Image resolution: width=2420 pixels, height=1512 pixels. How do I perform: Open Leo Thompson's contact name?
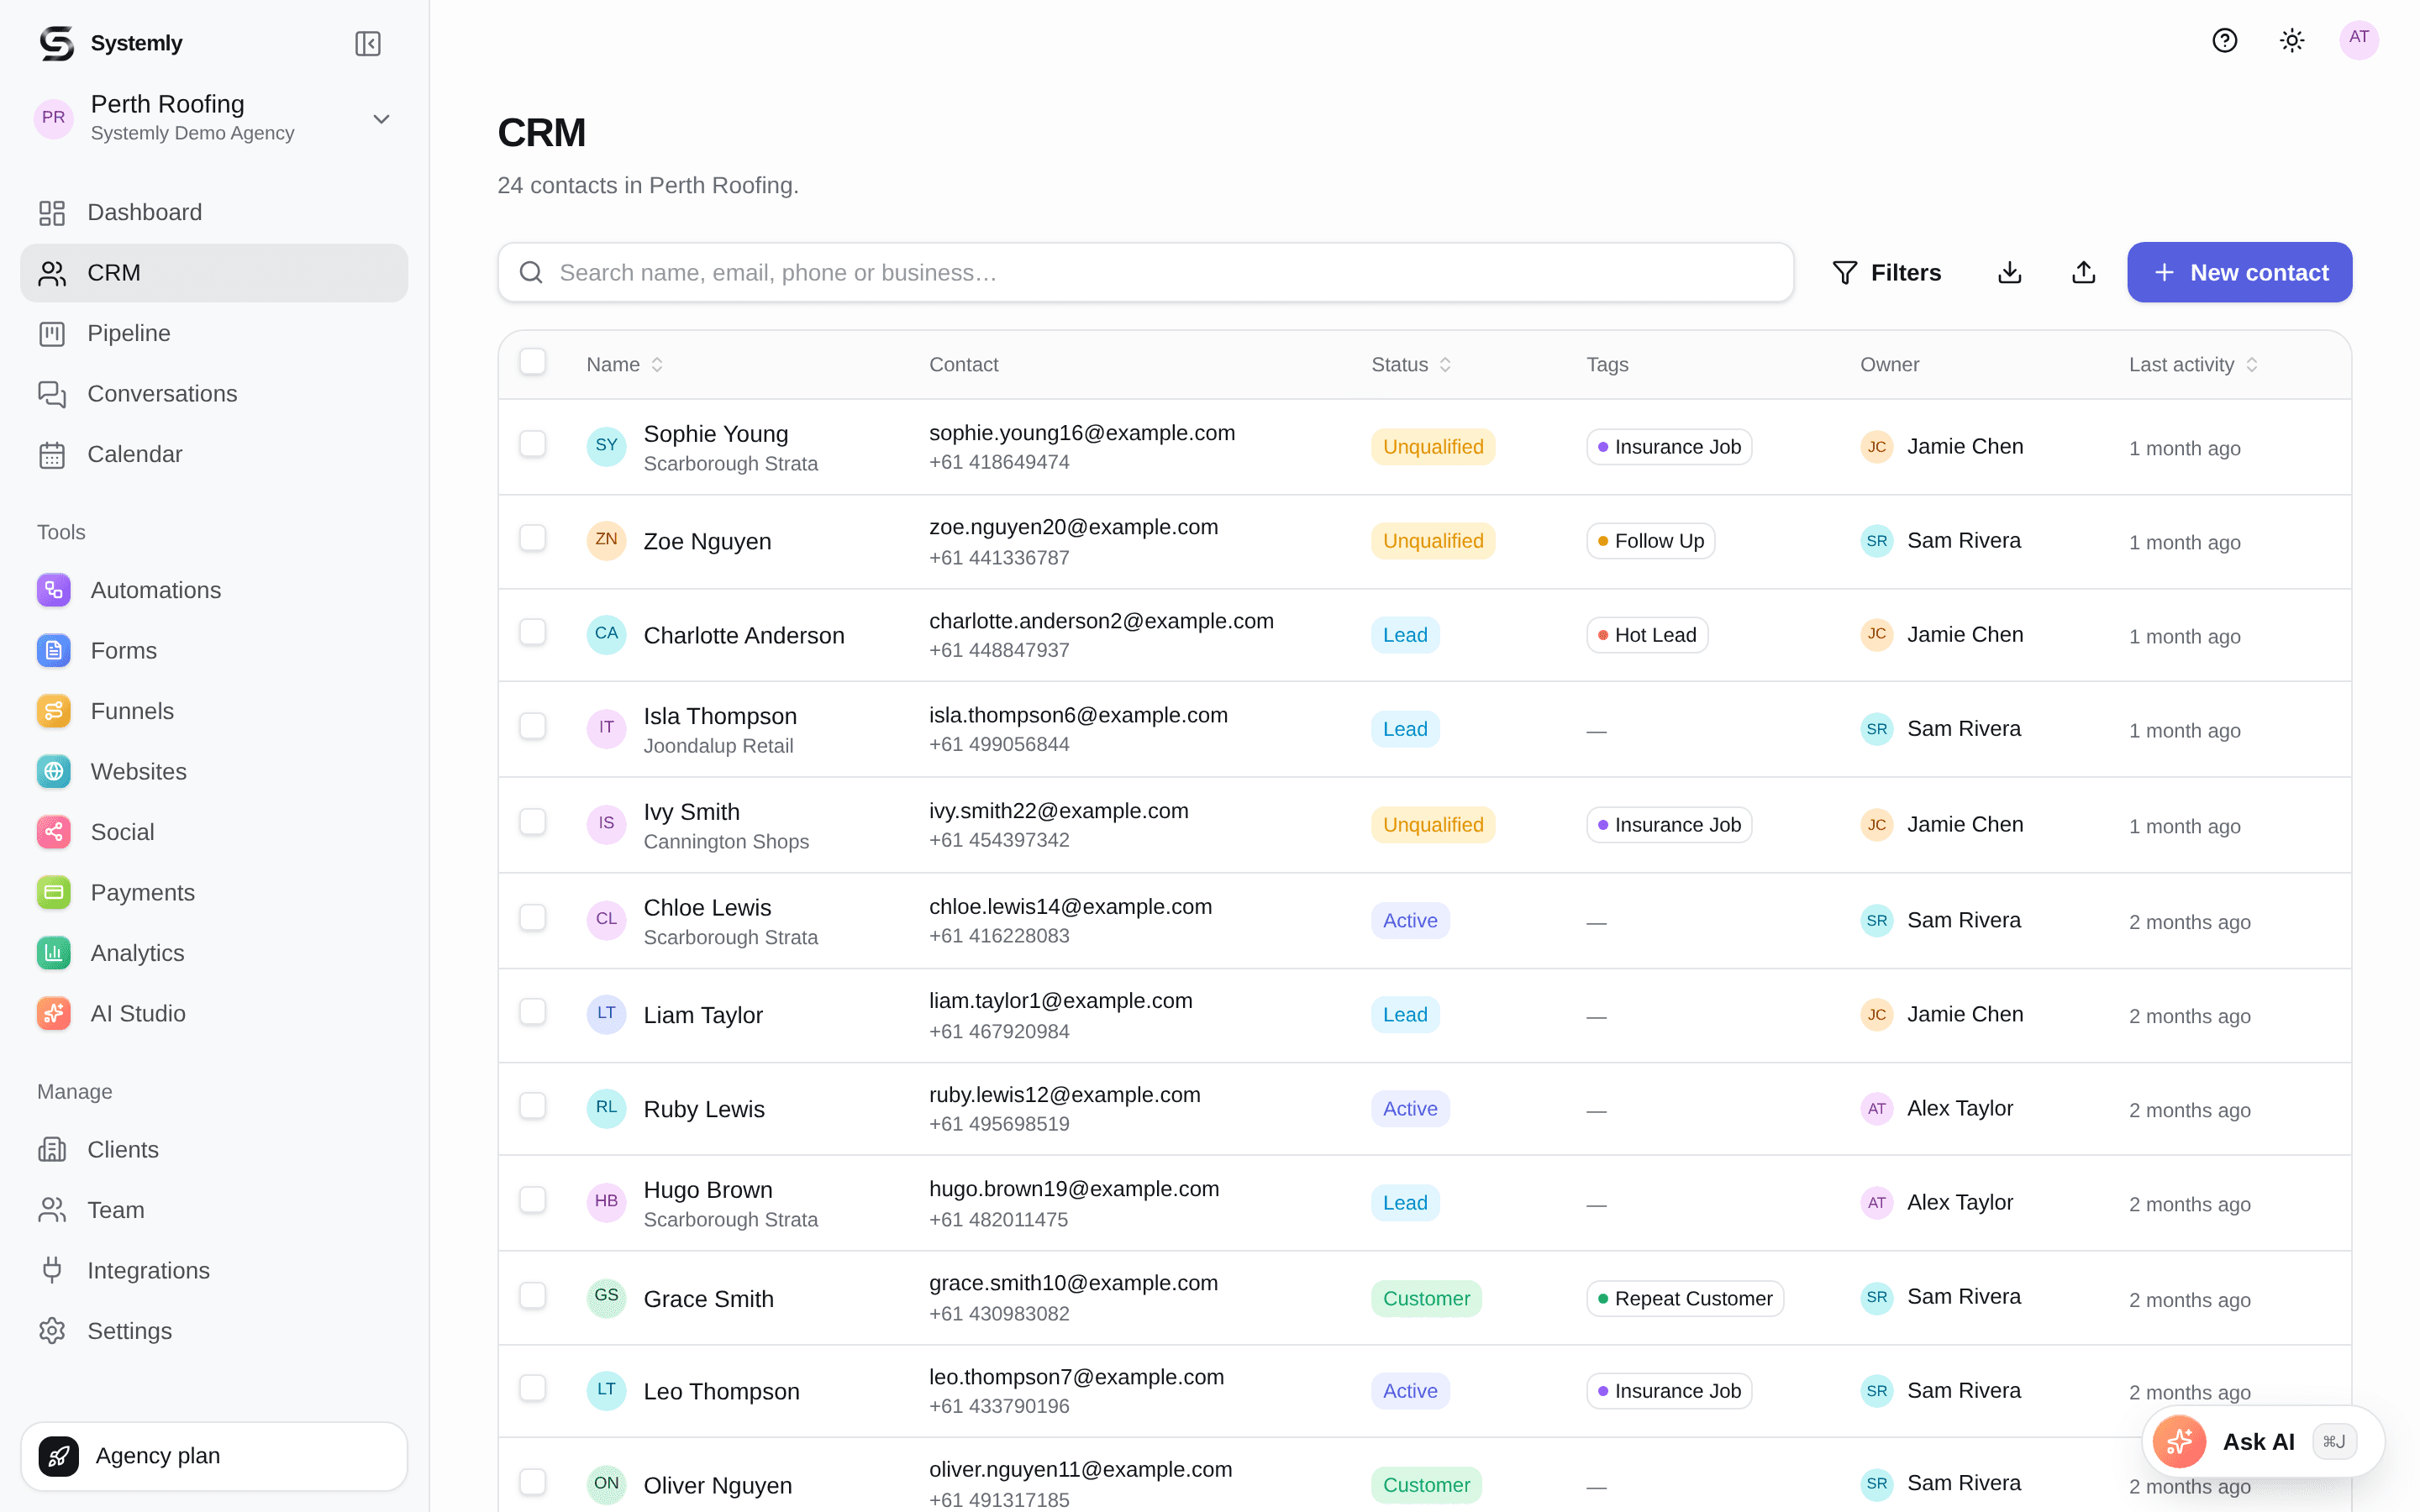[x=721, y=1392]
